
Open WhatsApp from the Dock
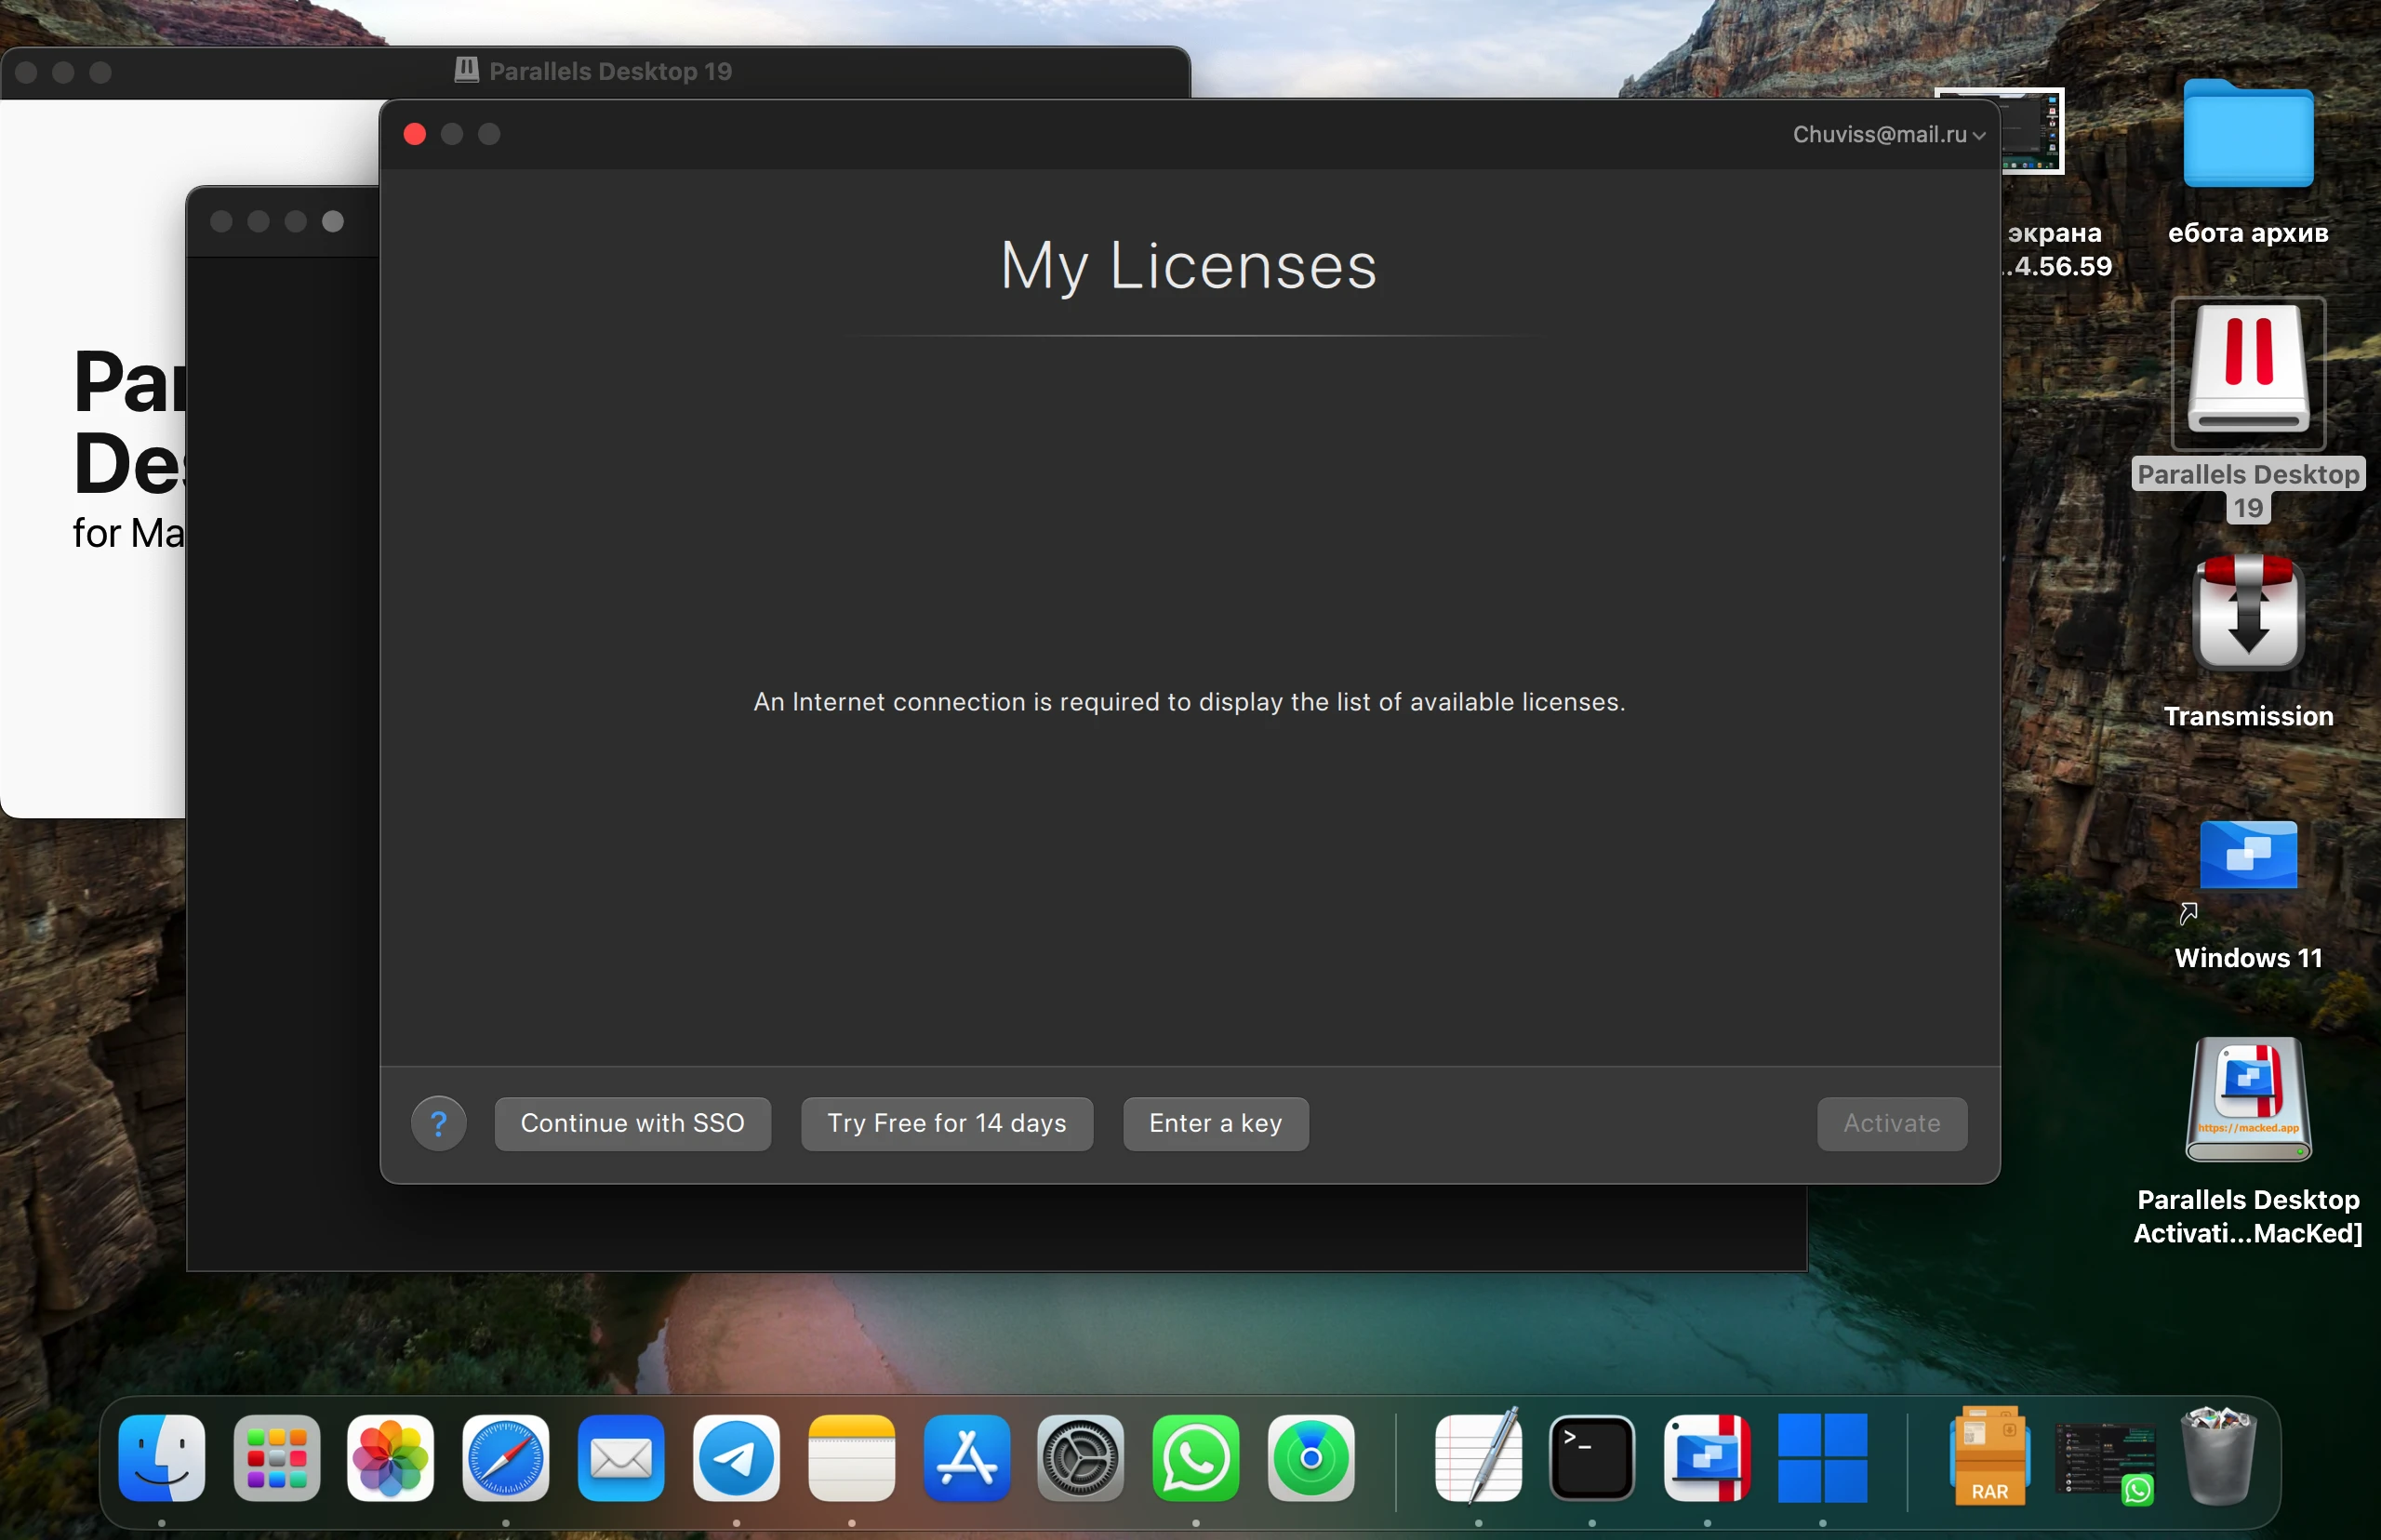tap(1196, 1457)
